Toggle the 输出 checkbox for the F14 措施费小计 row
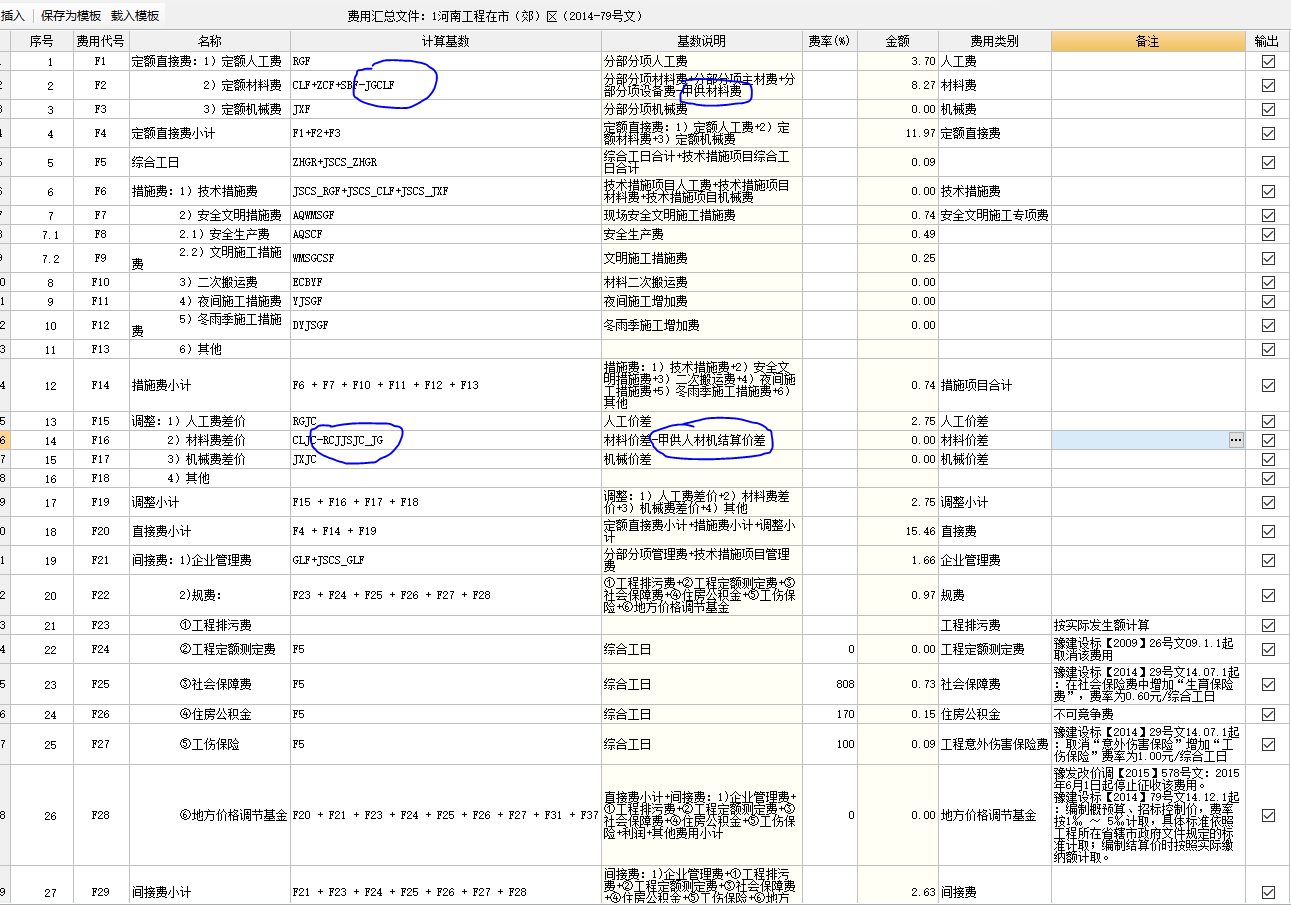This screenshot has height=905, width=1291. 1268,385
